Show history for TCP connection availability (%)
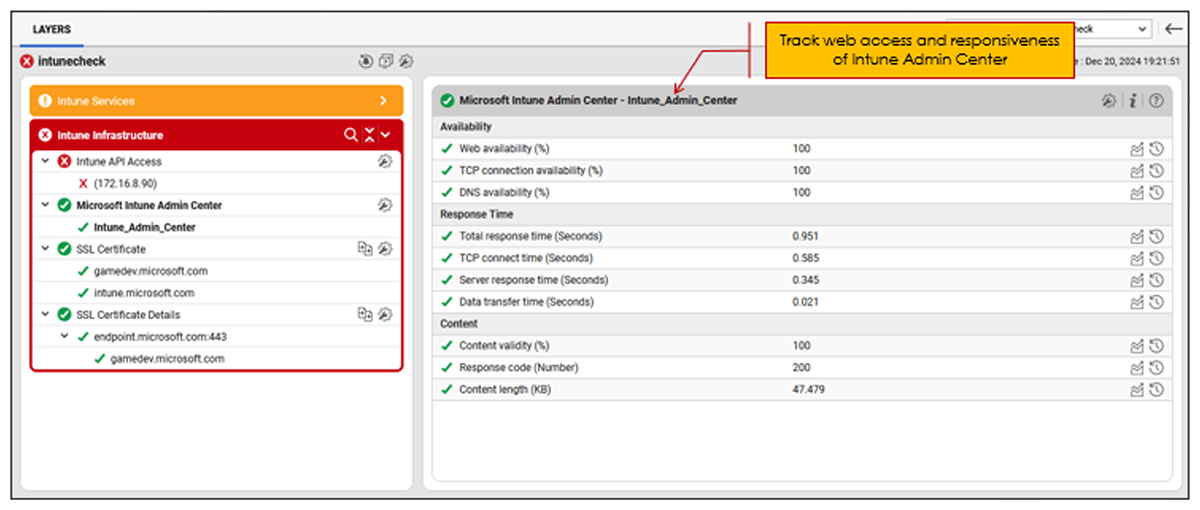 coord(1156,171)
